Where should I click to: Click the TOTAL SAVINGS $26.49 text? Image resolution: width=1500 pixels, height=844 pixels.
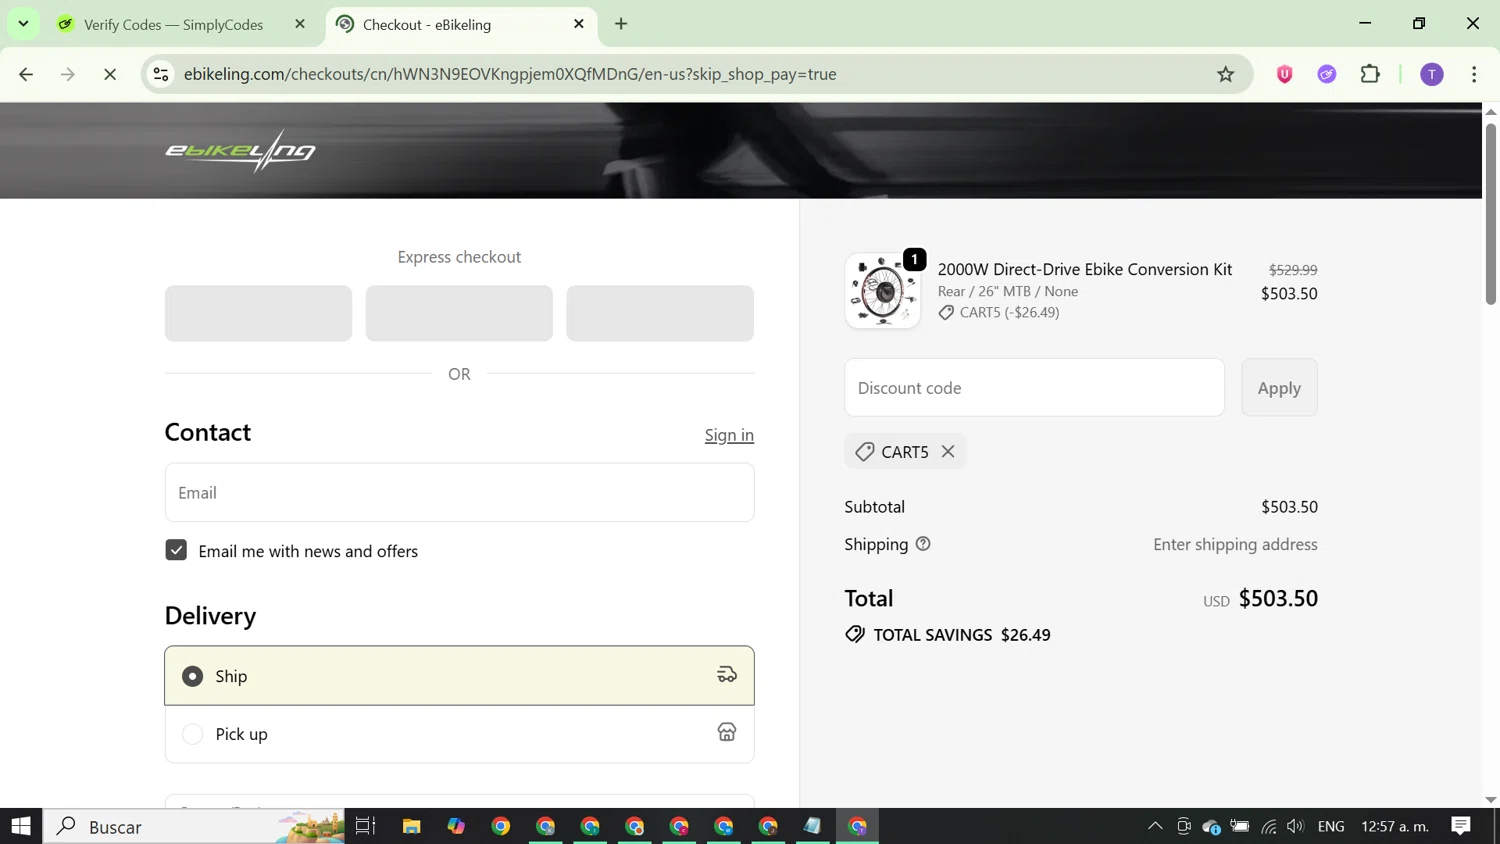point(962,635)
